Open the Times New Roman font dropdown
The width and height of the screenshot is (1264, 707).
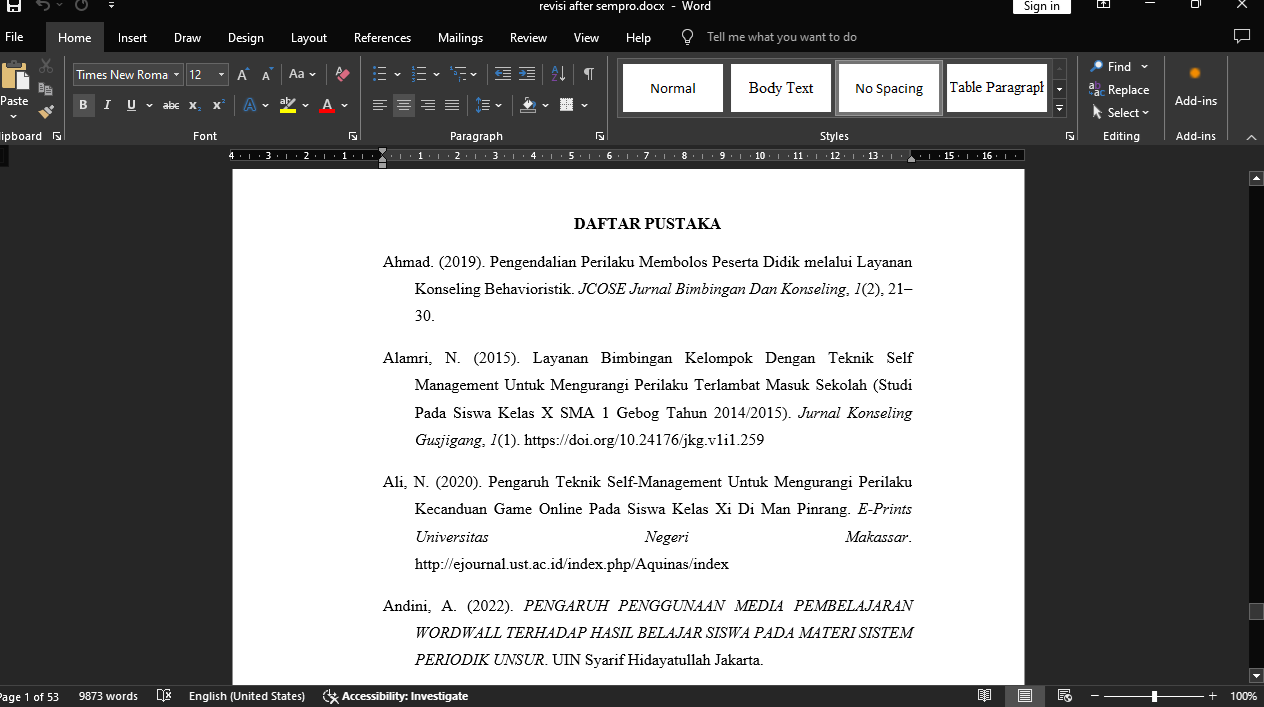[177, 75]
